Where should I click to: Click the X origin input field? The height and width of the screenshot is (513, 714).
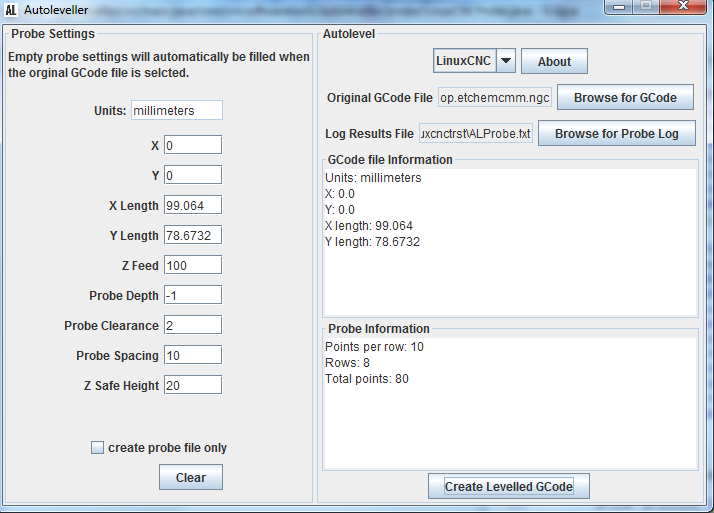click(x=193, y=145)
